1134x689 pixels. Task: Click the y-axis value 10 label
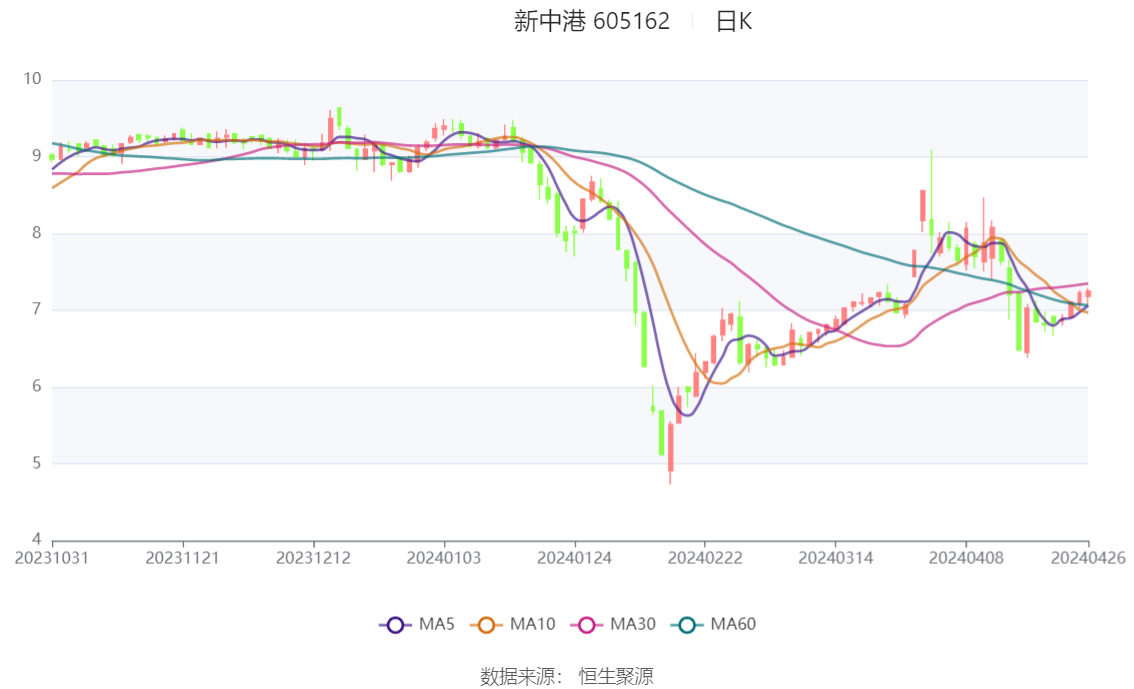(x=33, y=79)
